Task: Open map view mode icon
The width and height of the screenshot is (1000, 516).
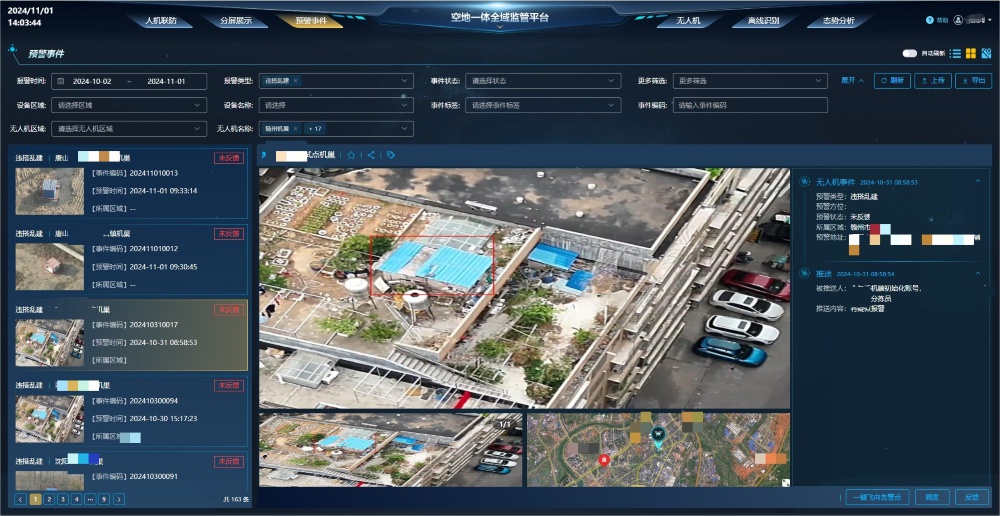Action: tap(986, 54)
